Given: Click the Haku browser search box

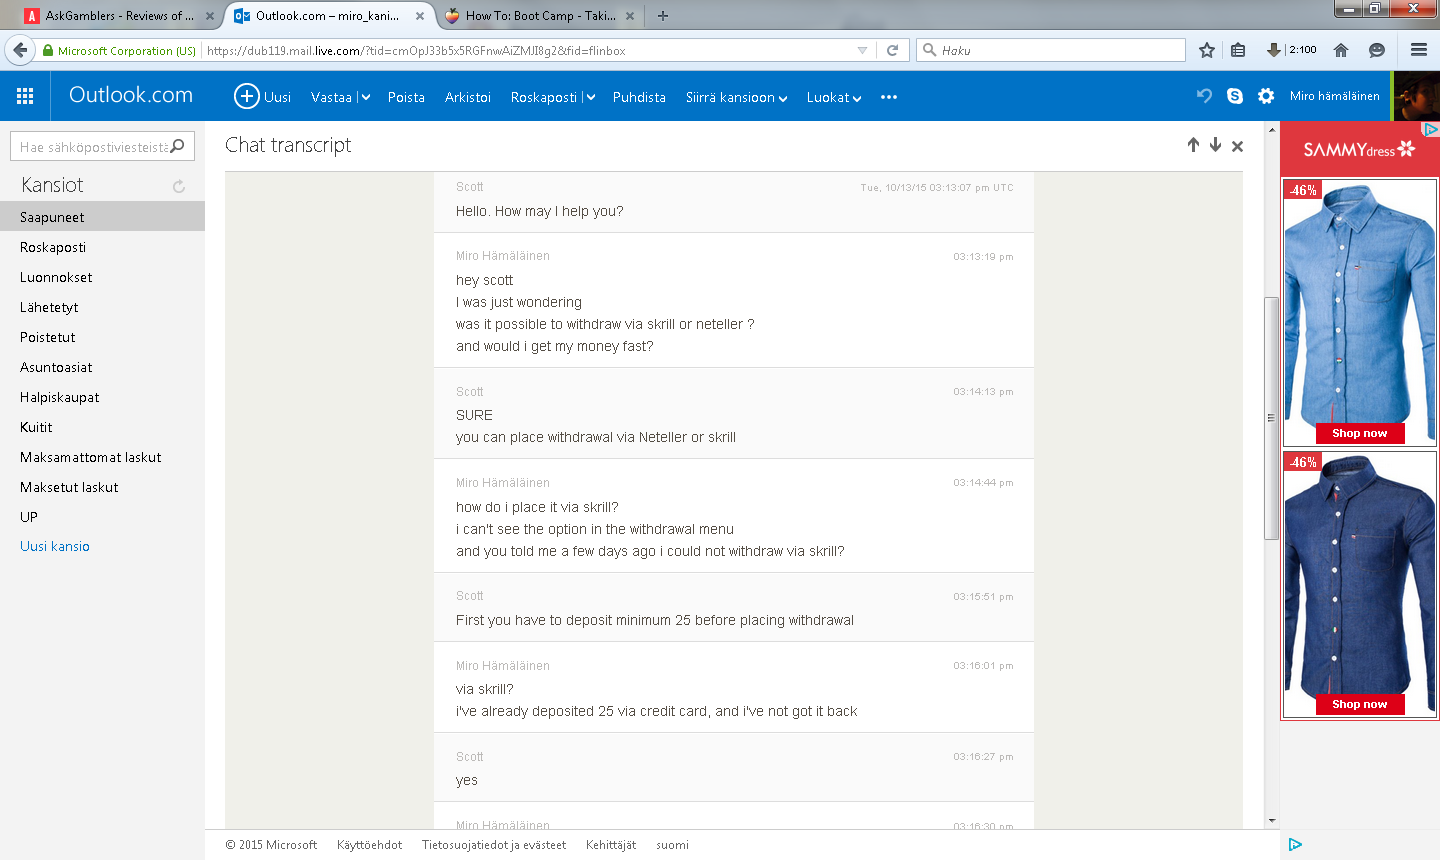Looking at the screenshot, I should 1051,50.
